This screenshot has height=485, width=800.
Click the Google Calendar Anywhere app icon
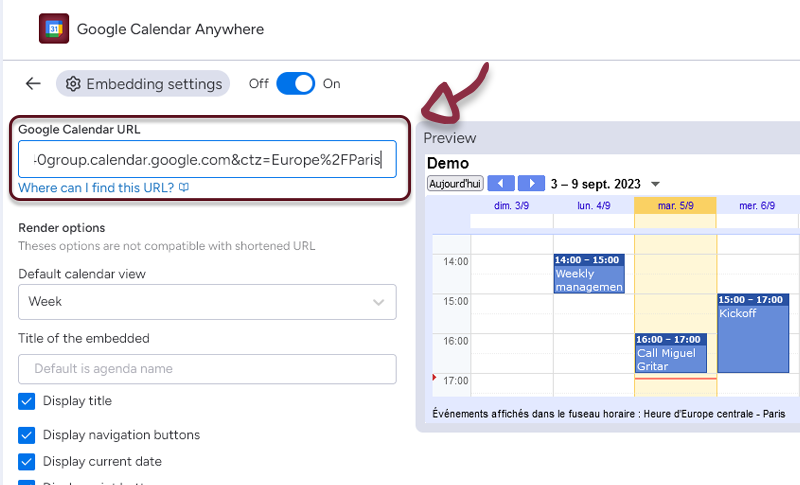[53, 29]
